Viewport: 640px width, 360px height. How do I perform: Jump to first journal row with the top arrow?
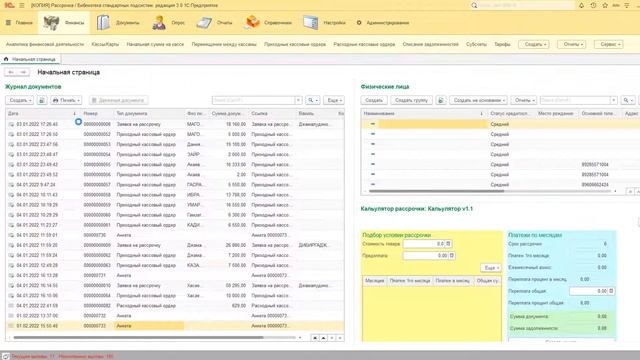pyautogui.click(x=315, y=338)
